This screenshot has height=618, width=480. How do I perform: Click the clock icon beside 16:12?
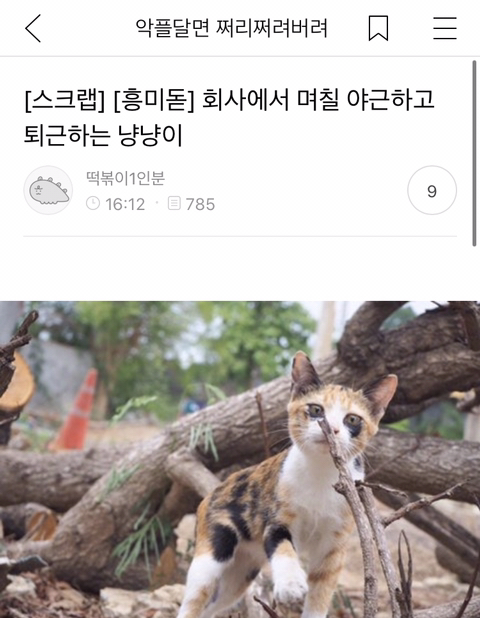[x=93, y=204]
